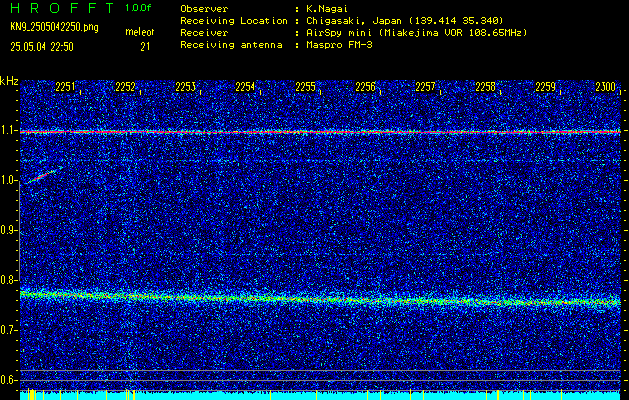This screenshot has width=629, height=400.
Task: Click the Receiving Location label
Action: [234, 20]
